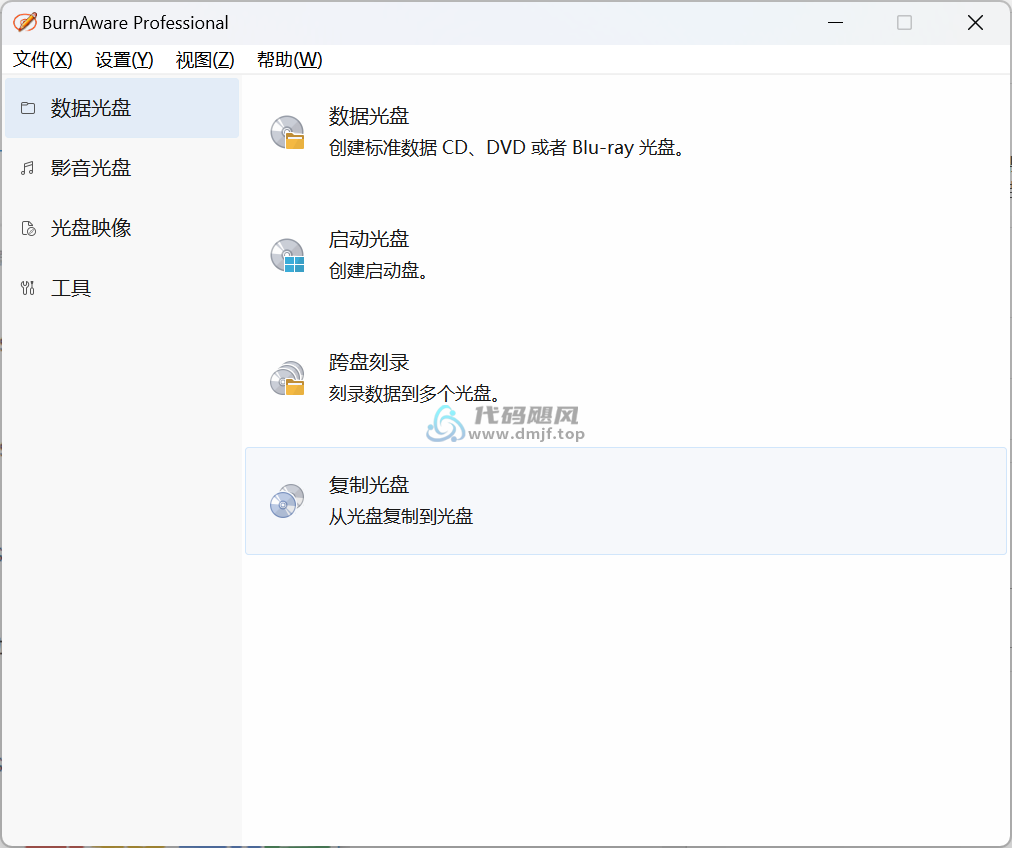Viewport: 1012px width, 848px height.
Task: Launch 复制光盘 task title
Action: [x=369, y=485]
